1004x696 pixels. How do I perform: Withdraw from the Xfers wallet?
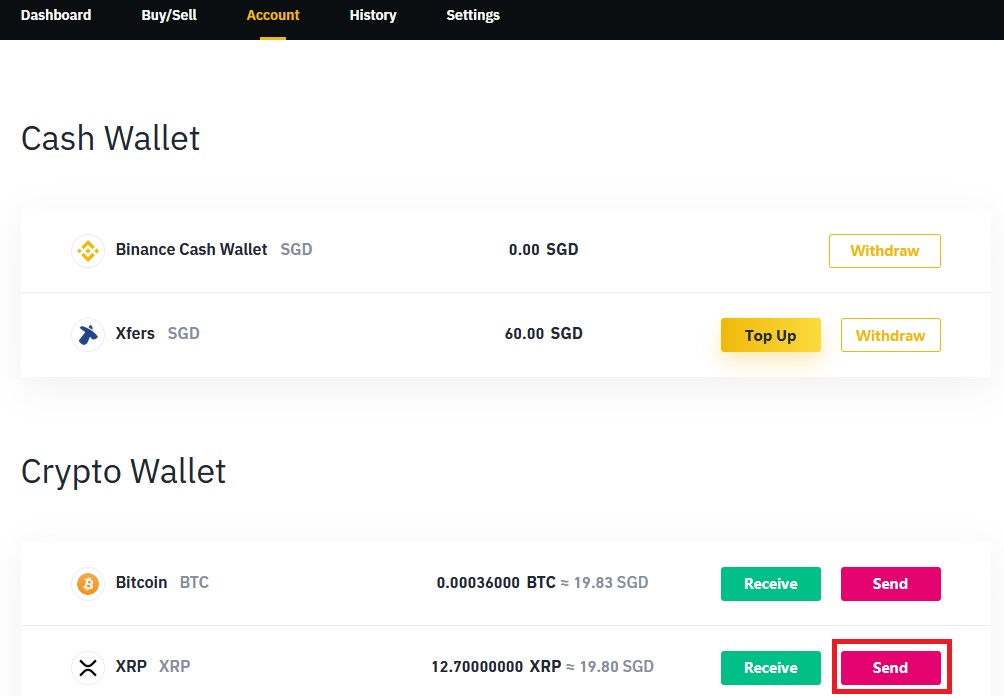point(890,335)
